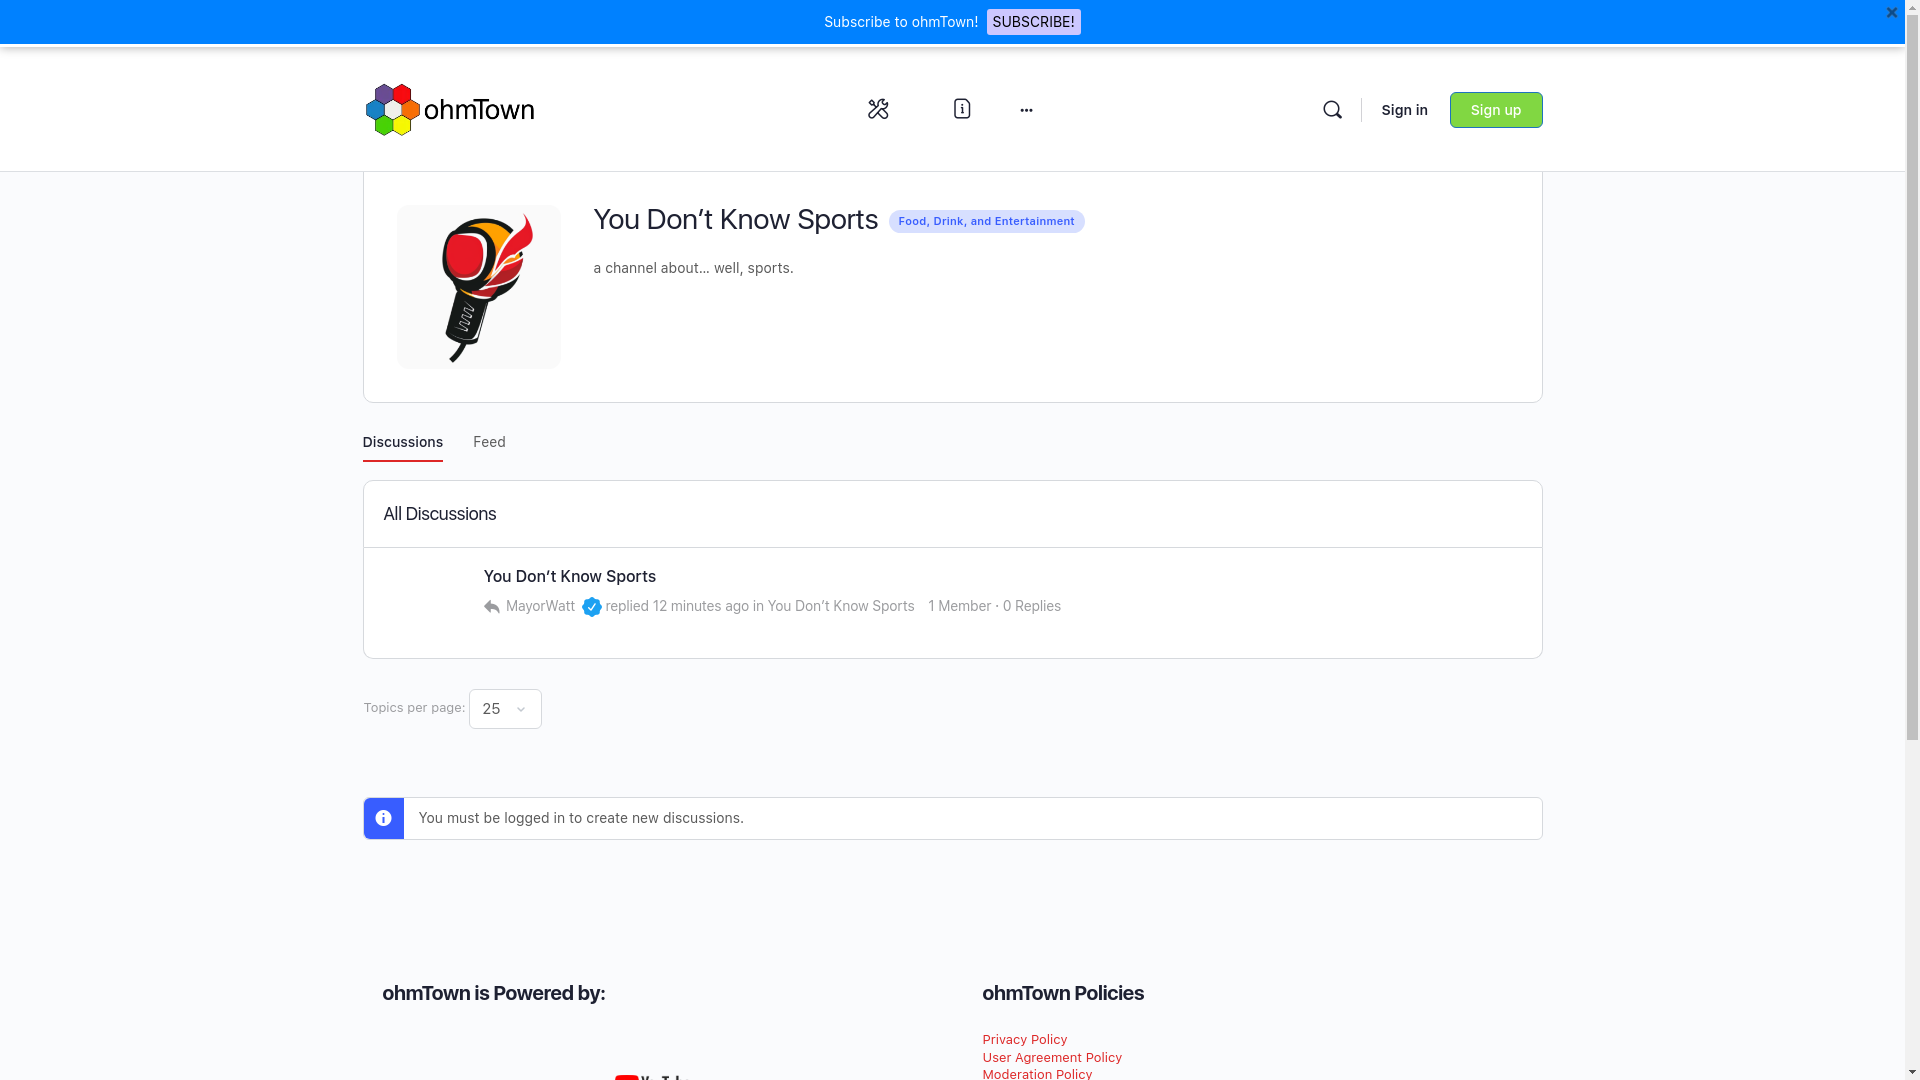This screenshot has height=1080, width=1920.
Task: Select the Discussions tab
Action: (402, 442)
